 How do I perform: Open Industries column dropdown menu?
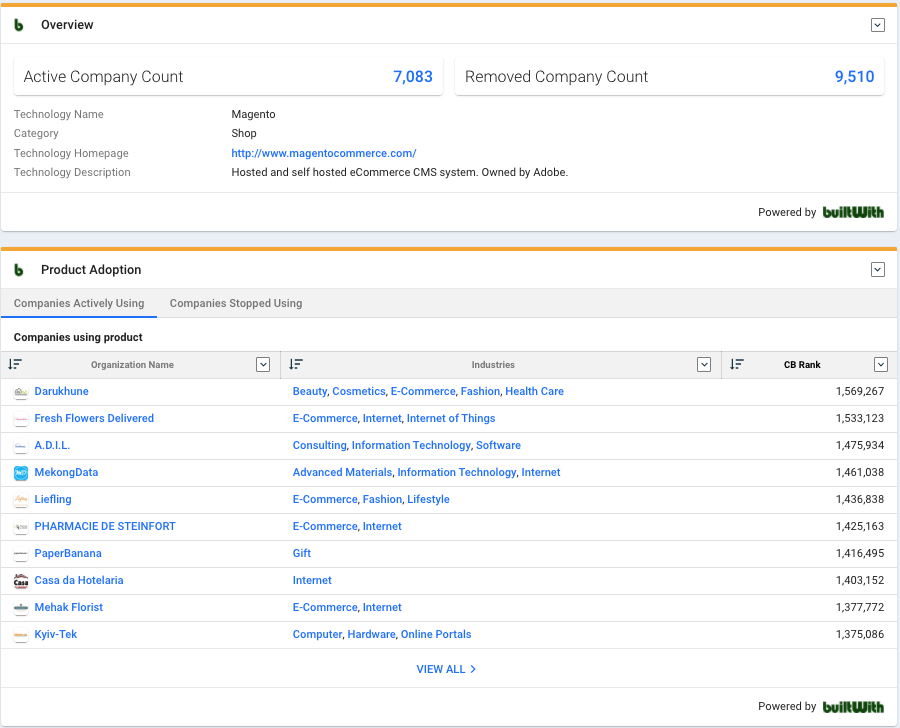[x=704, y=365]
